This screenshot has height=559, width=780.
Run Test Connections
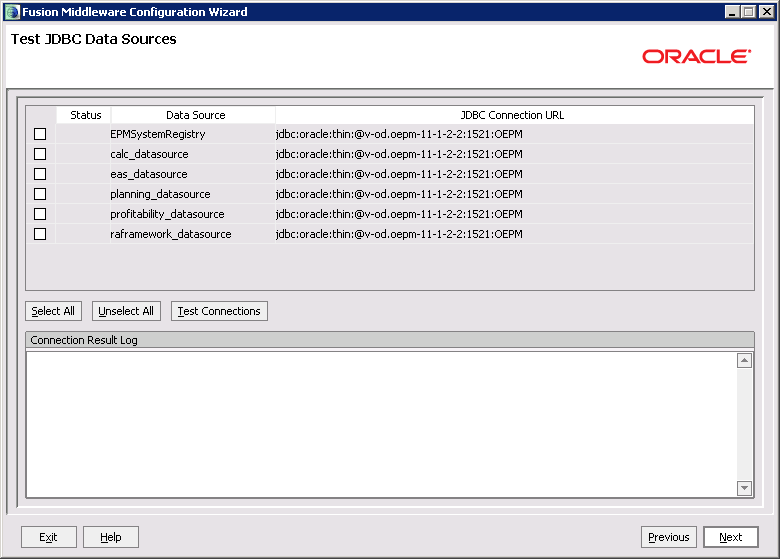219,311
